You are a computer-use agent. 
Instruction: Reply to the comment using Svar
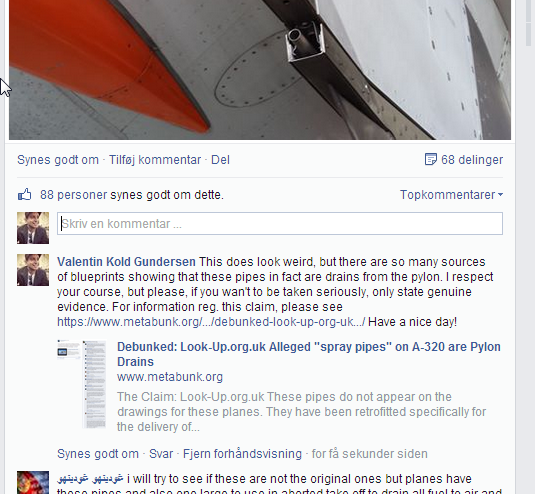161,454
